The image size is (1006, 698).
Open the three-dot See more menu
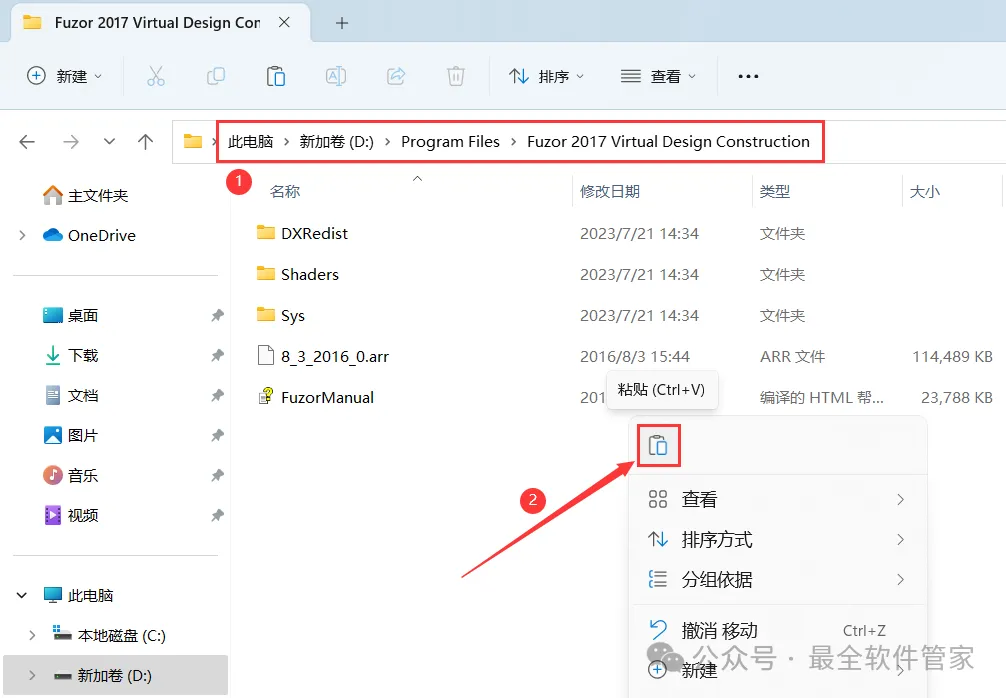click(x=748, y=76)
